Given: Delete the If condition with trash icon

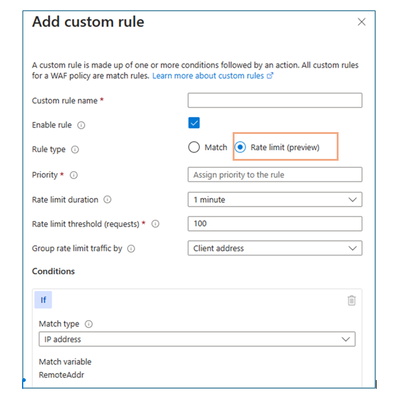Looking at the screenshot, I should [351, 300].
